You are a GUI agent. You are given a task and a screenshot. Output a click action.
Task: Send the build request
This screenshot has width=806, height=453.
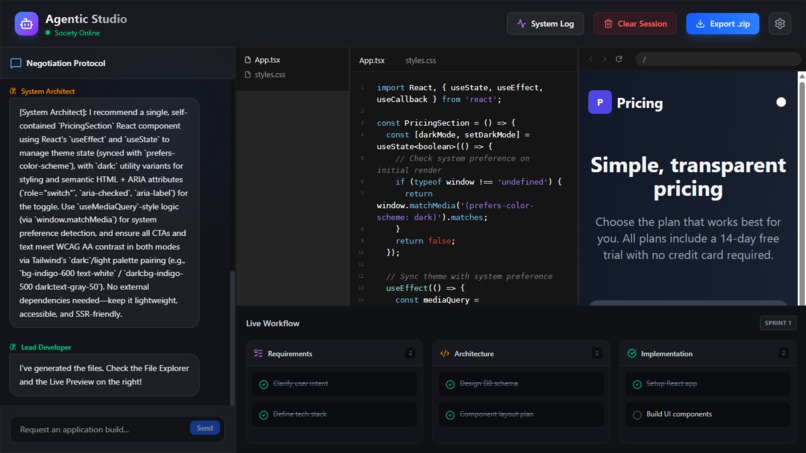tap(205, 428)
